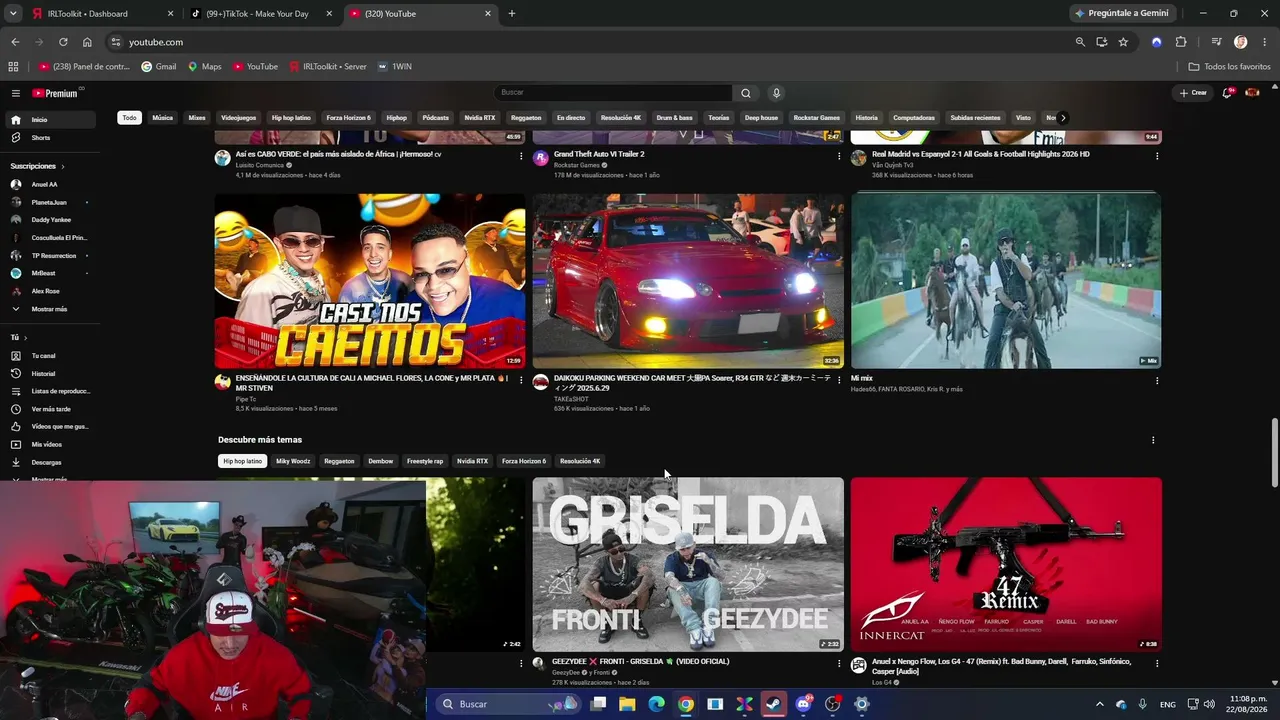Expand Mostrar más under subscriptions
1280x720 pixels.
(x=52, y=309)
